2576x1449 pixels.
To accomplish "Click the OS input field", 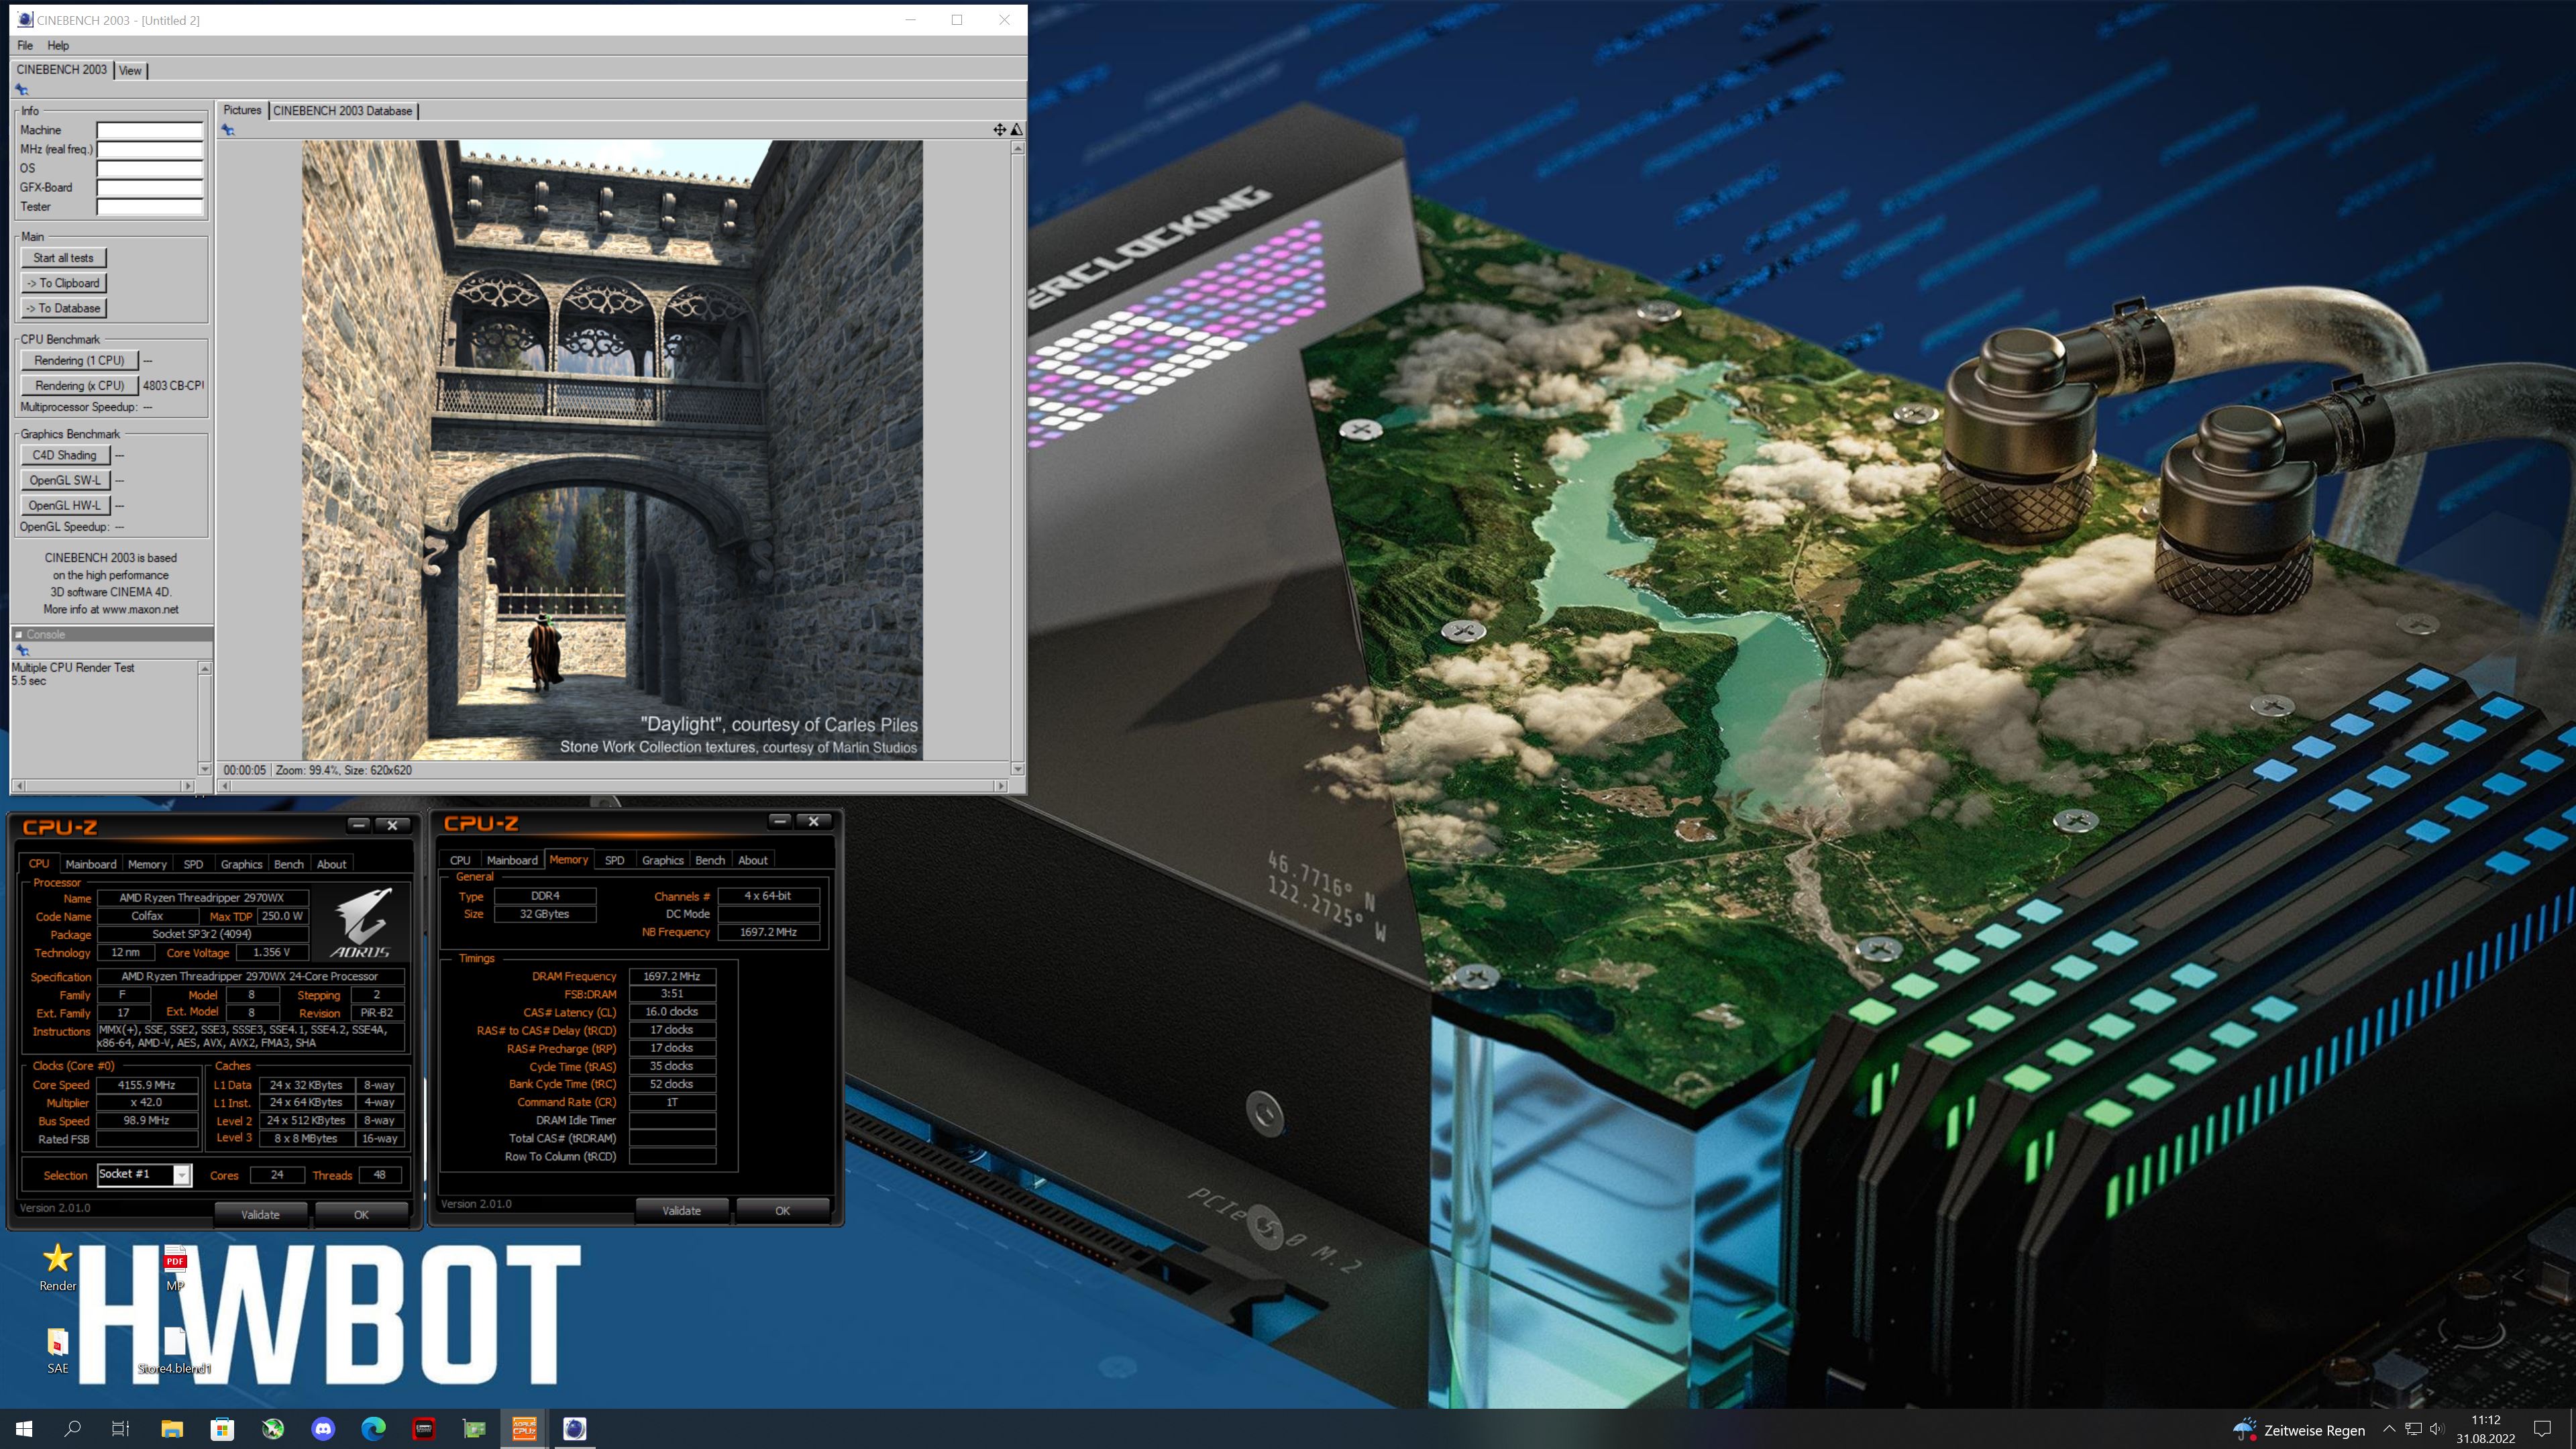I will (x=150, y=168).
